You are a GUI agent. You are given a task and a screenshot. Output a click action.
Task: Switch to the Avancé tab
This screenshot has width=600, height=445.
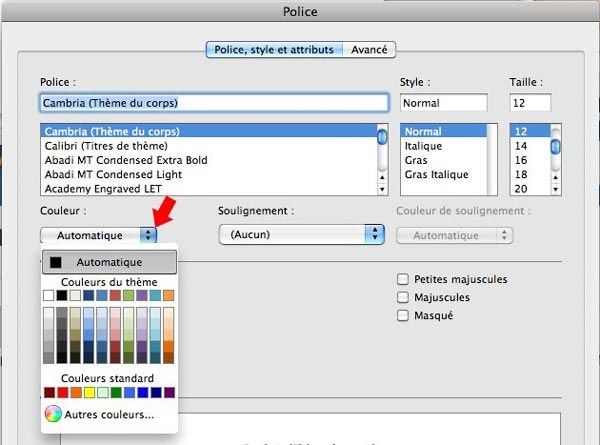click(370, 49)
